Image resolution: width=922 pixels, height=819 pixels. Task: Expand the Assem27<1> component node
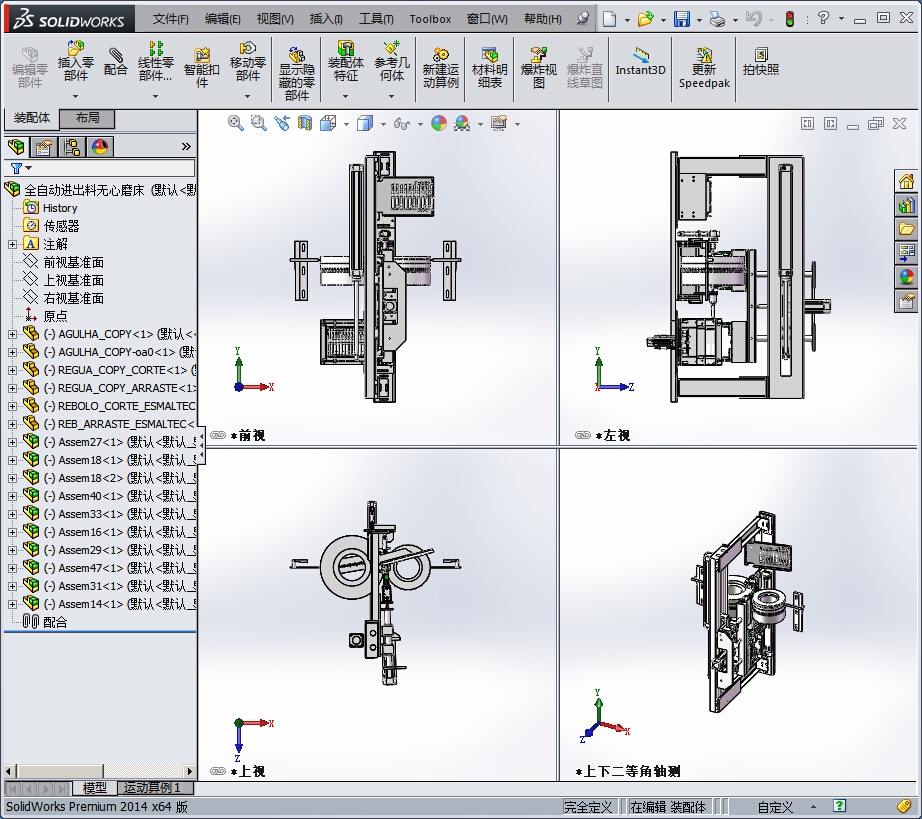(x=12, y=442)
